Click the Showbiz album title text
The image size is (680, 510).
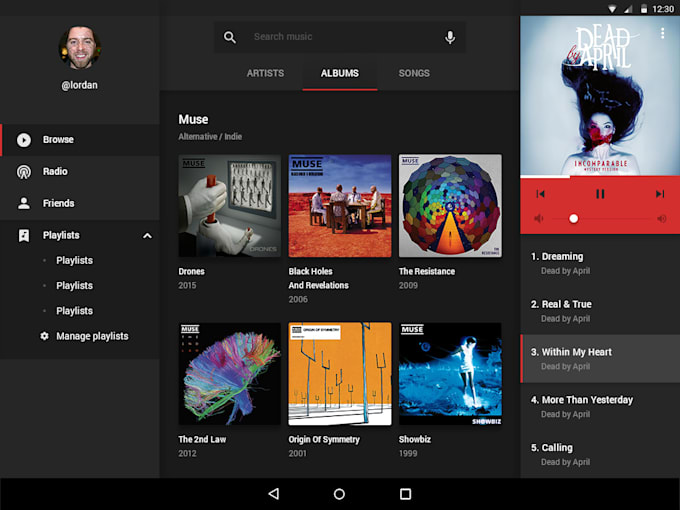point(415,439)
